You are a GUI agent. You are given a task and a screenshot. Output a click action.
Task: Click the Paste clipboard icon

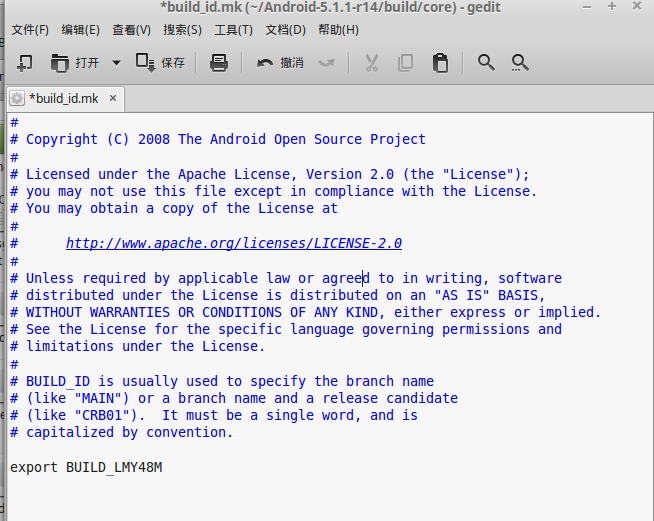click(x=440, y=63)
